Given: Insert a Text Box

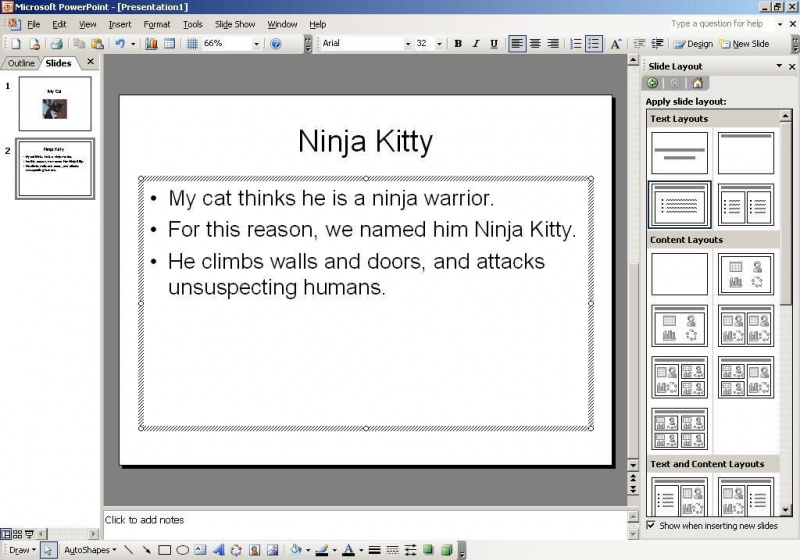Looking at the screenshot, I should tap(201, 550).
